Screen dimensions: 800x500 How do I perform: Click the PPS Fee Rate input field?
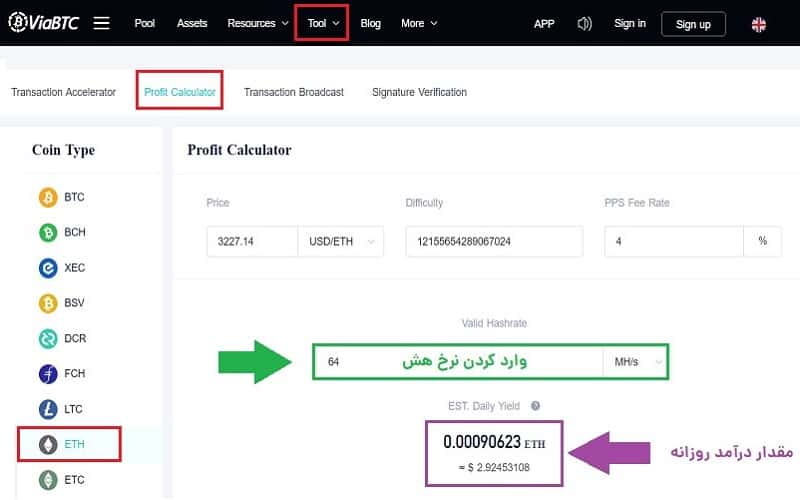click(673, 241)
